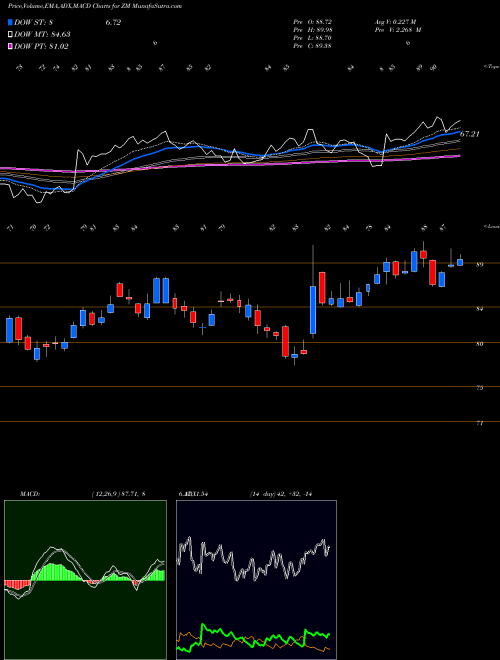Click the magenta DOW PT legend swatch
Image resolution: width=500 pixels, height=660 pixels.
11,47
